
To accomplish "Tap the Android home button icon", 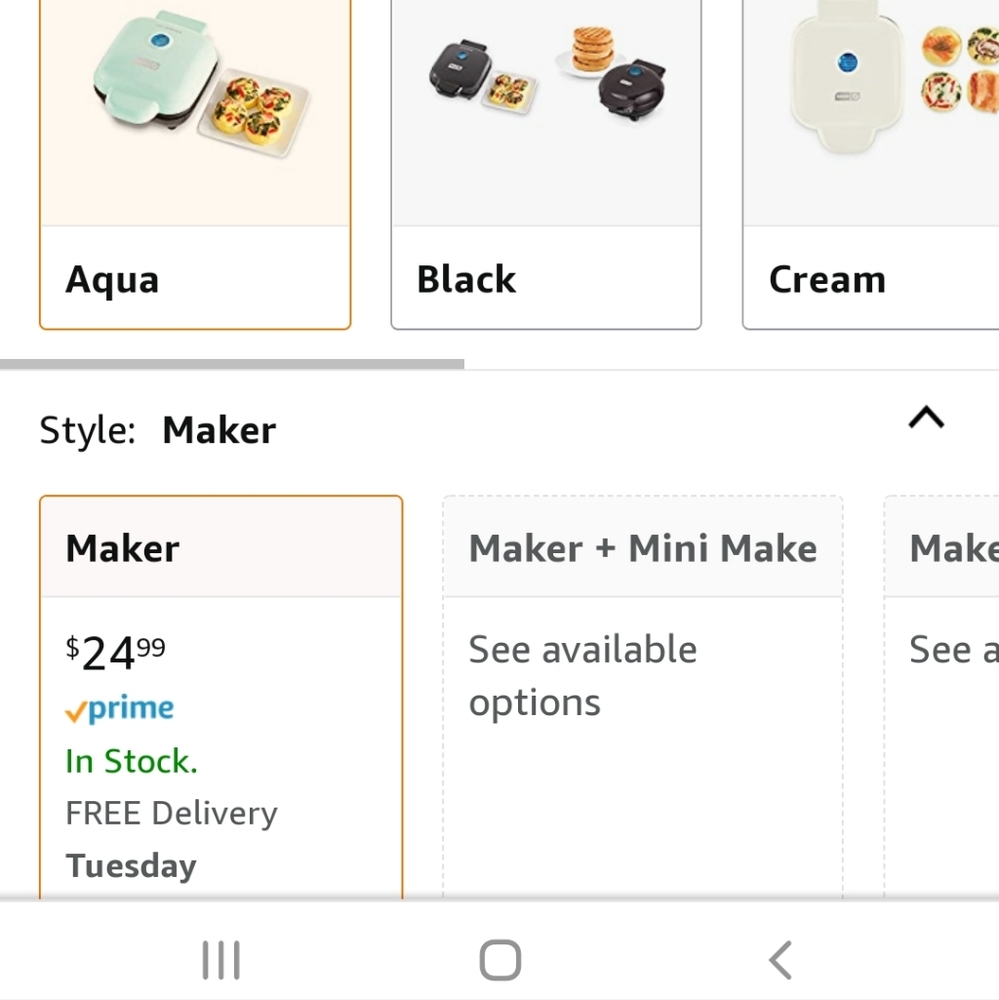I will click(499, 957).
